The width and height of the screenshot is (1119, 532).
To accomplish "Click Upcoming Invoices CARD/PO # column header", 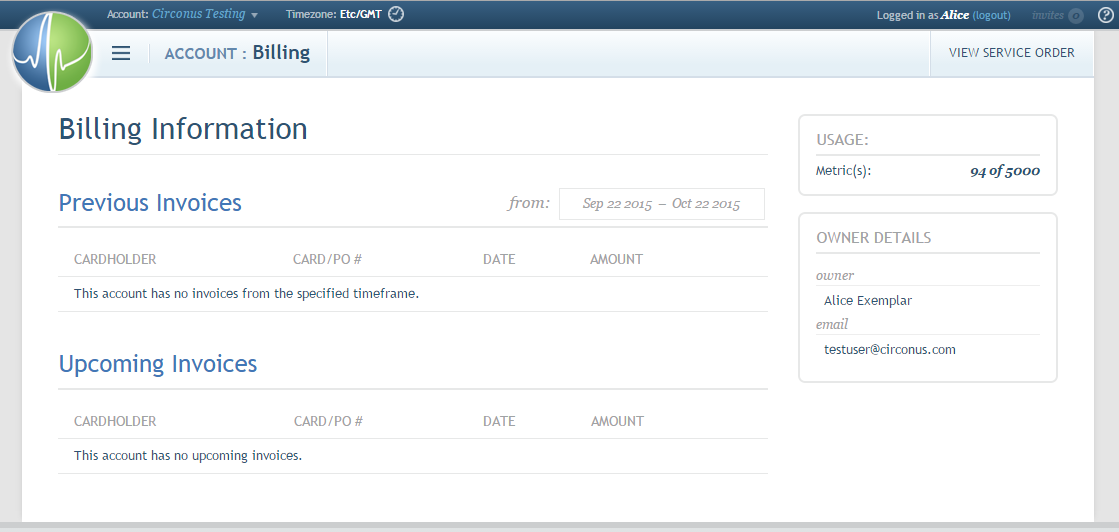I will coord(328,421).
